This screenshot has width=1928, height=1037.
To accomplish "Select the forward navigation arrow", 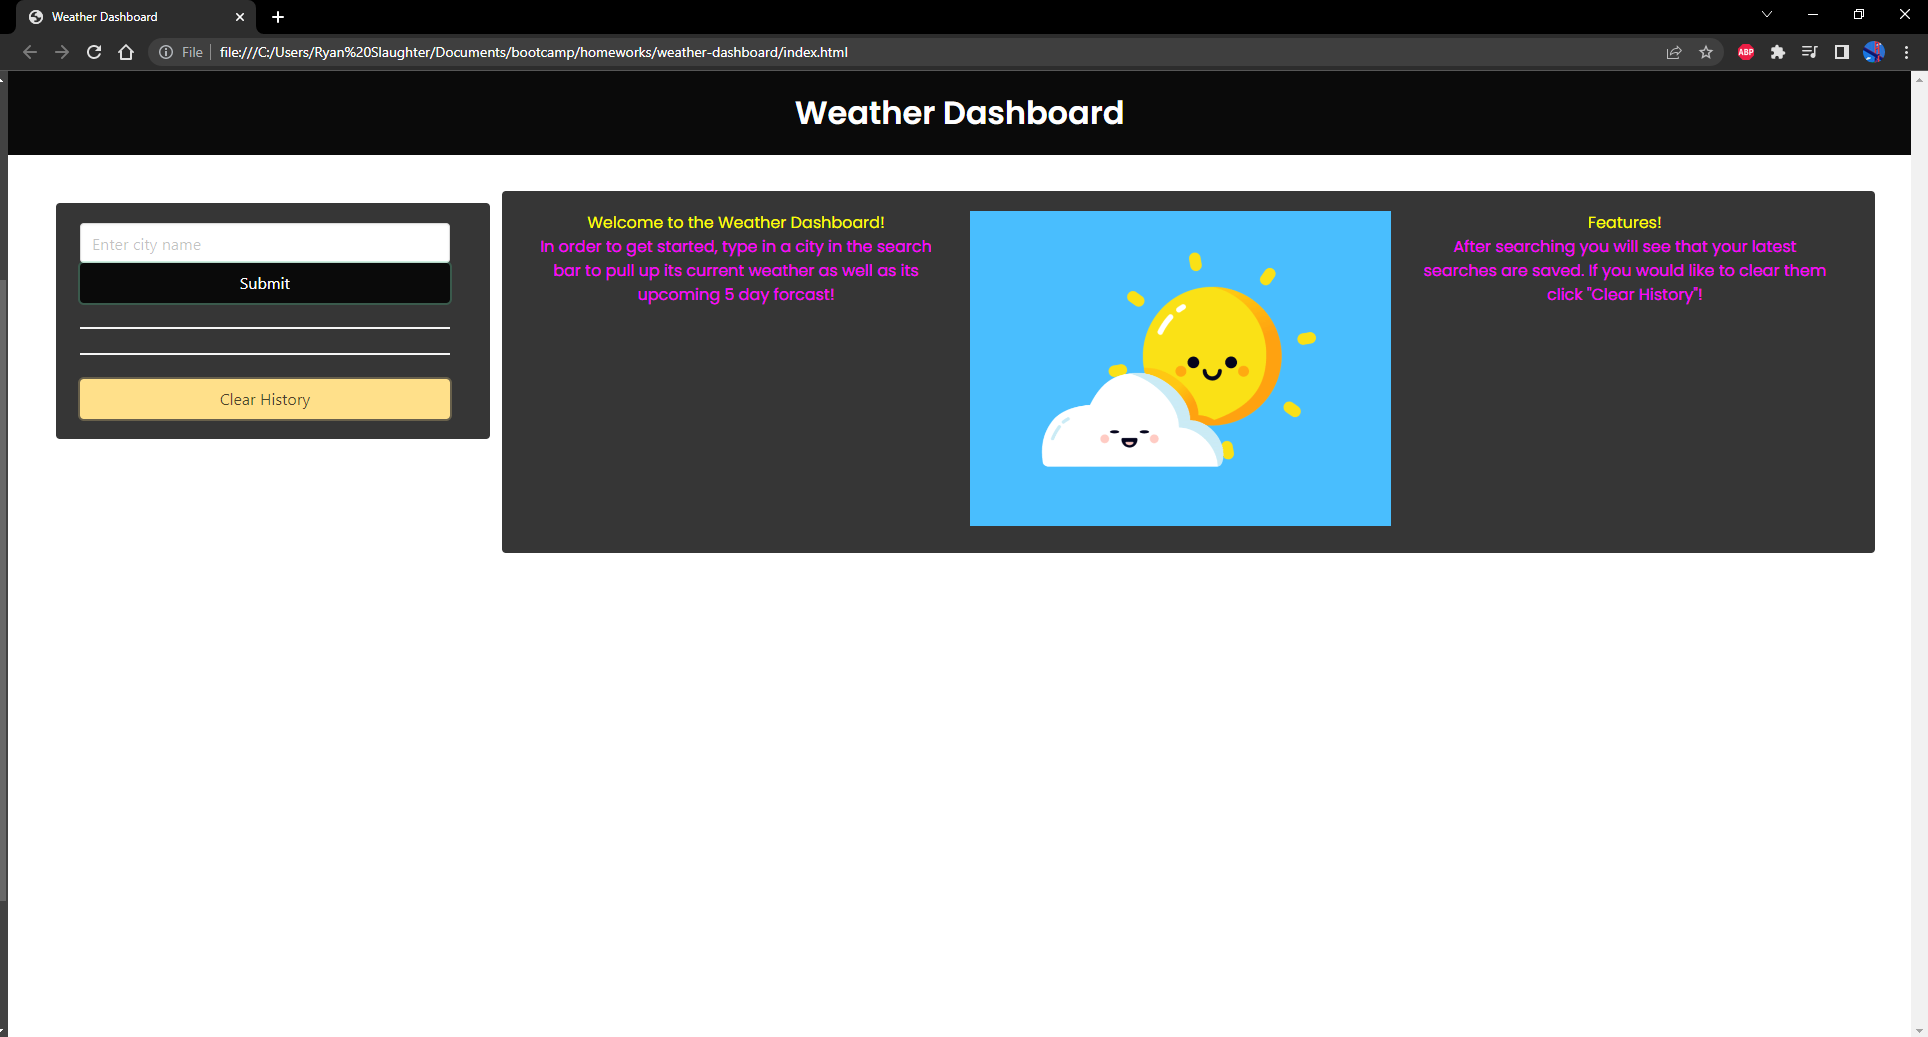I will pyautogui.click(x=62, y=52).
